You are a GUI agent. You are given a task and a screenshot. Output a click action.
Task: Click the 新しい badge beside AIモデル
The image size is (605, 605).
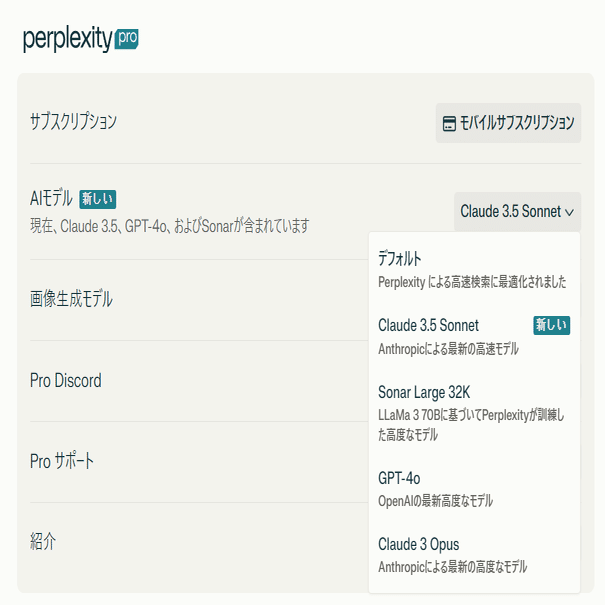click(x=98, y=199)
